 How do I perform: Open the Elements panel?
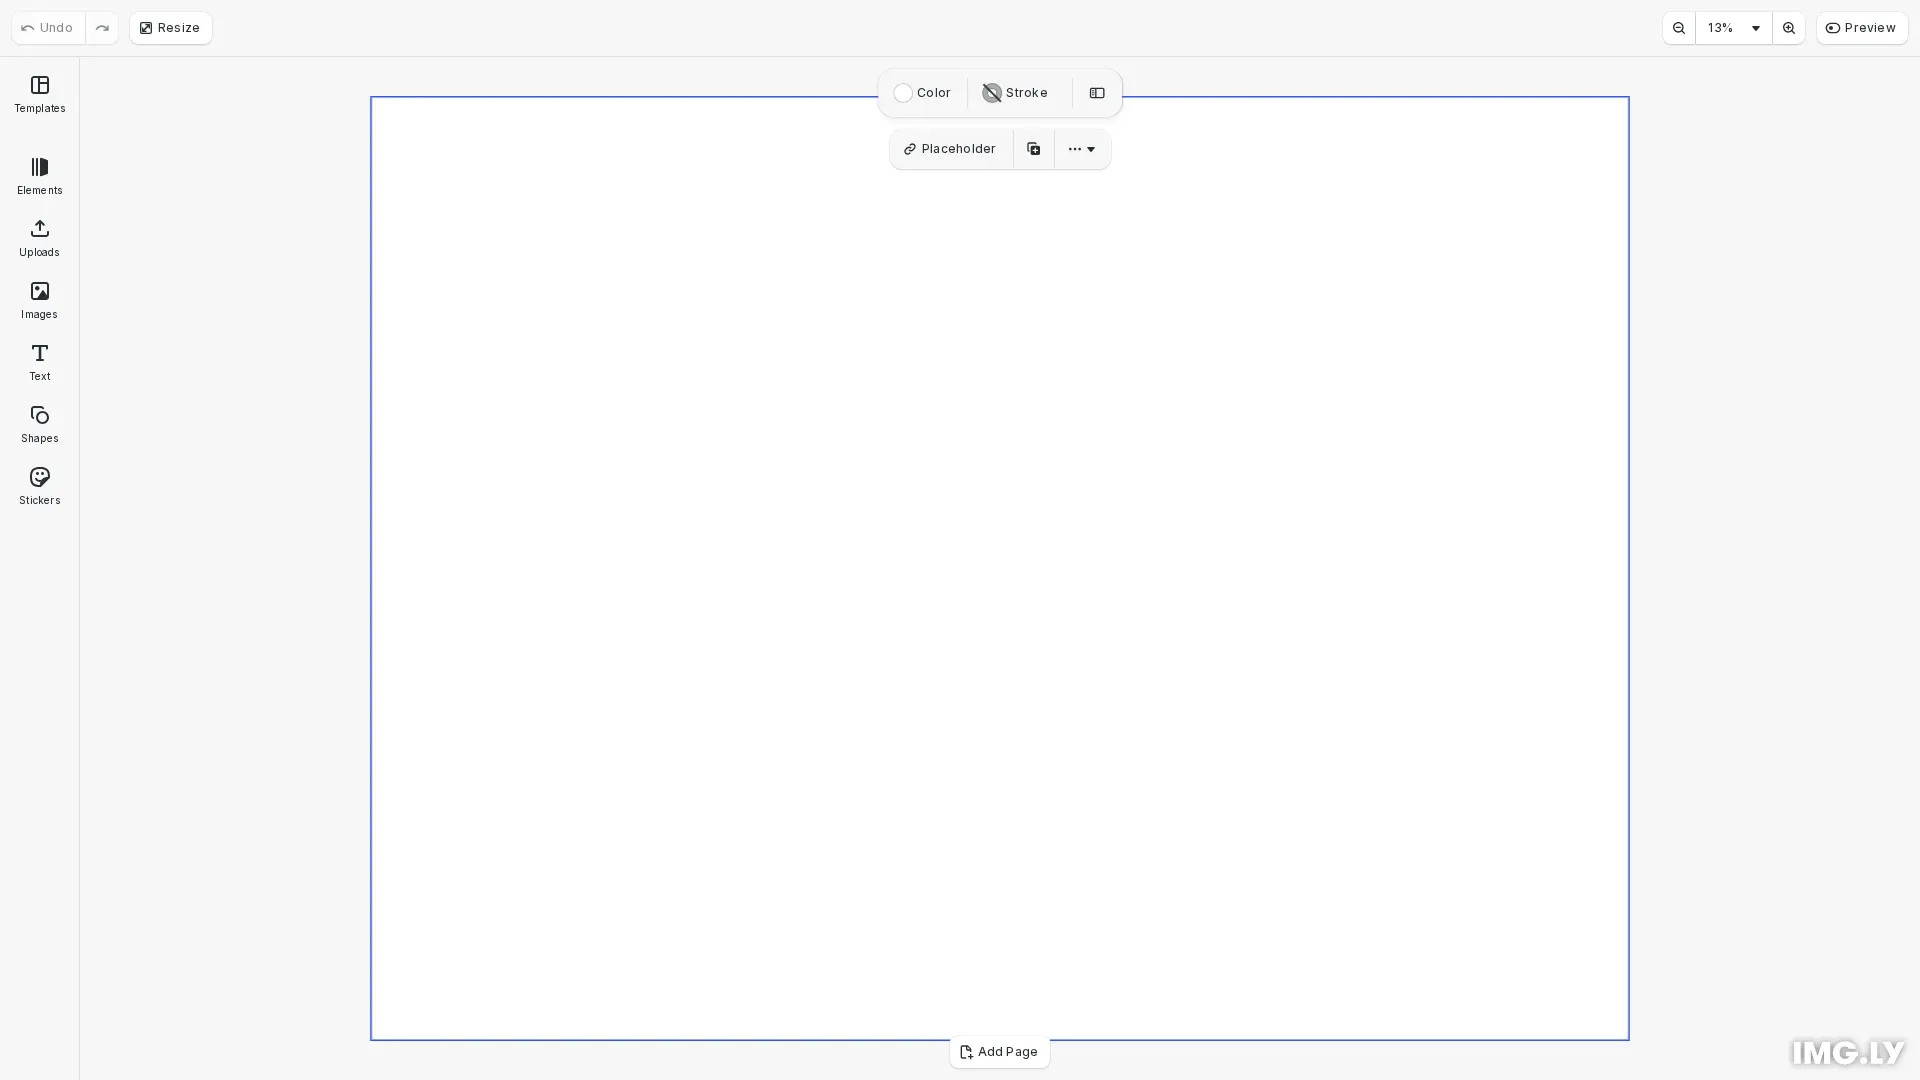tap(39, 176)
